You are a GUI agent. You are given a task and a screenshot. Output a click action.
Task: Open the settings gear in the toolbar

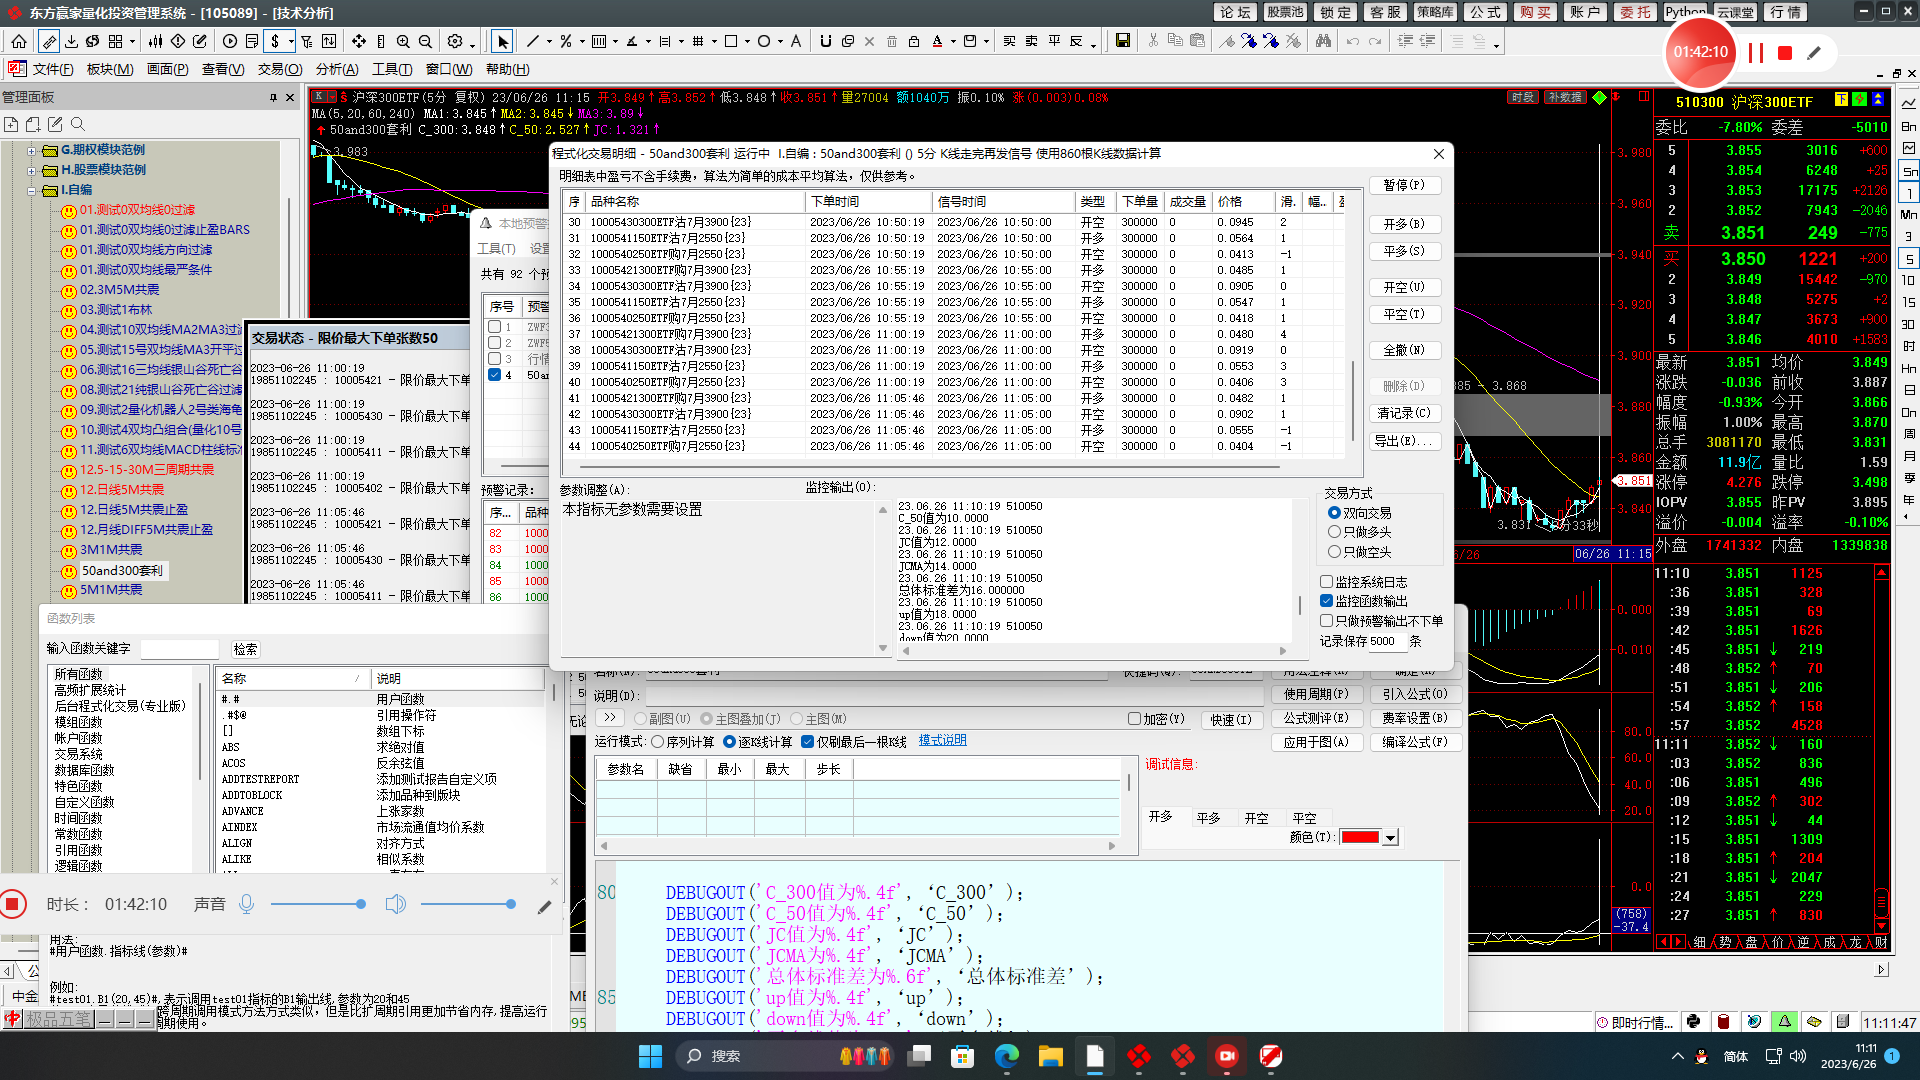[455, 41]
